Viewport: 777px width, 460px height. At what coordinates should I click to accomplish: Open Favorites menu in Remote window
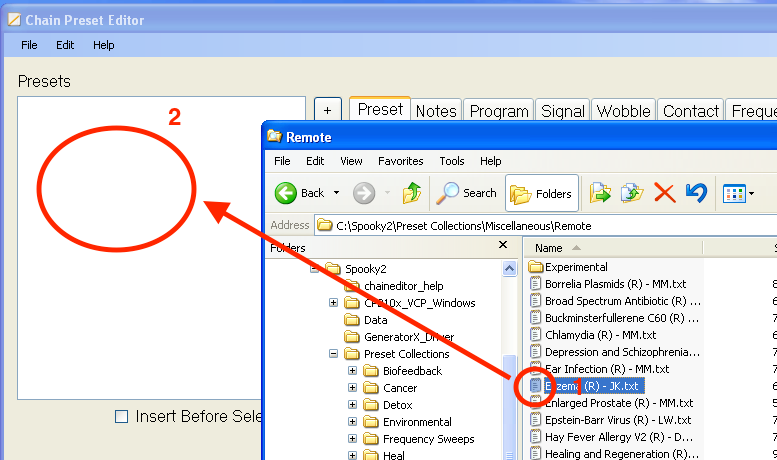point(400,161)
